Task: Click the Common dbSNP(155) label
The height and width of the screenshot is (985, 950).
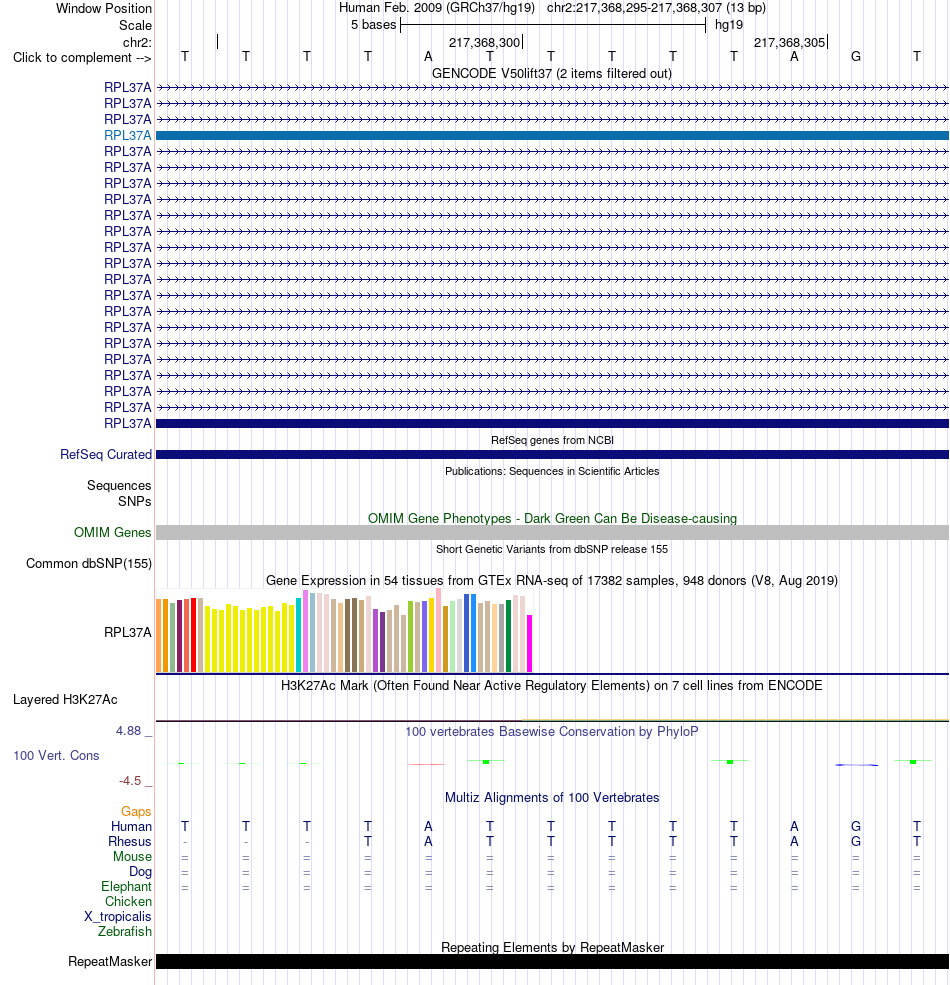Action: (x=89, y=563)
